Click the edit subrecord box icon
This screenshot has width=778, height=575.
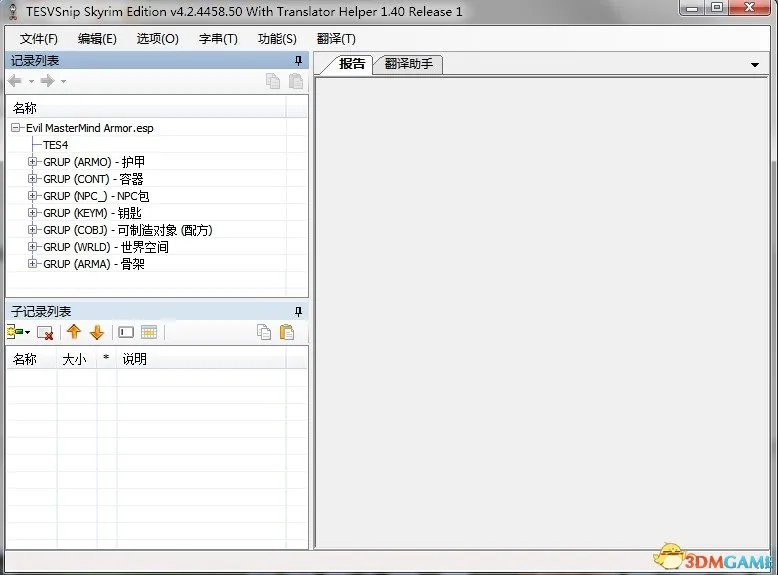pos(126,333)
